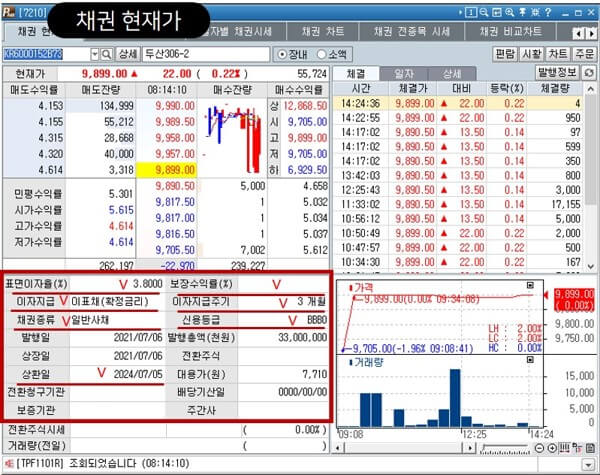Switch to the 채권 비교차트 tab

tap(510, 31)
